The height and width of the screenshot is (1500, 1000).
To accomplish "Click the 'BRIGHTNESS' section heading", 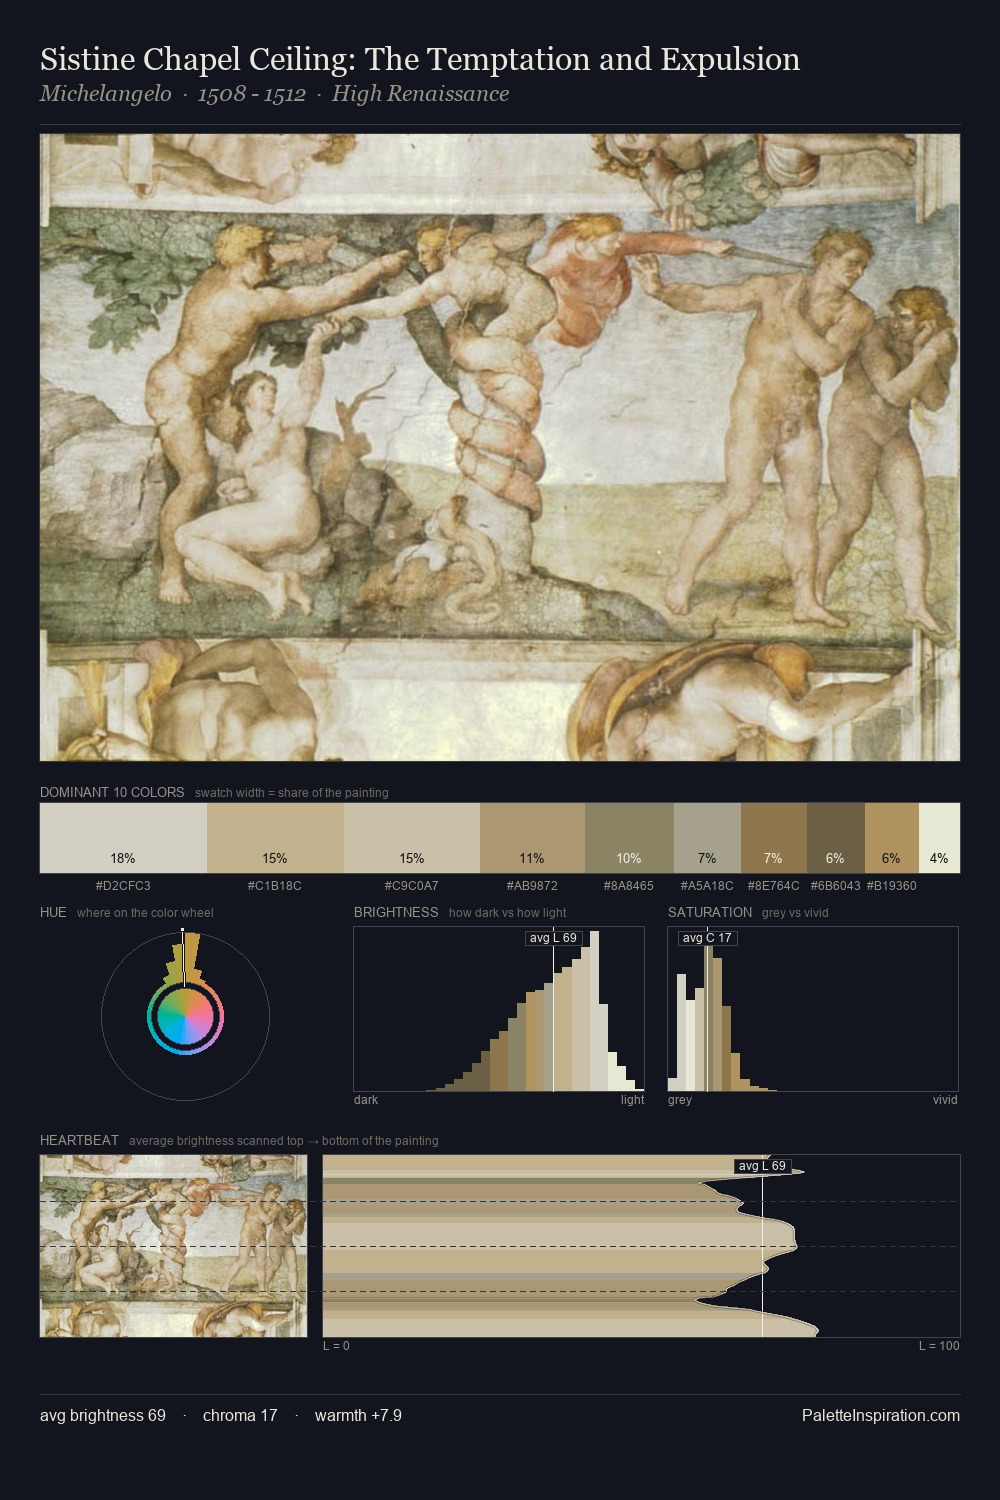I will 396,912.
